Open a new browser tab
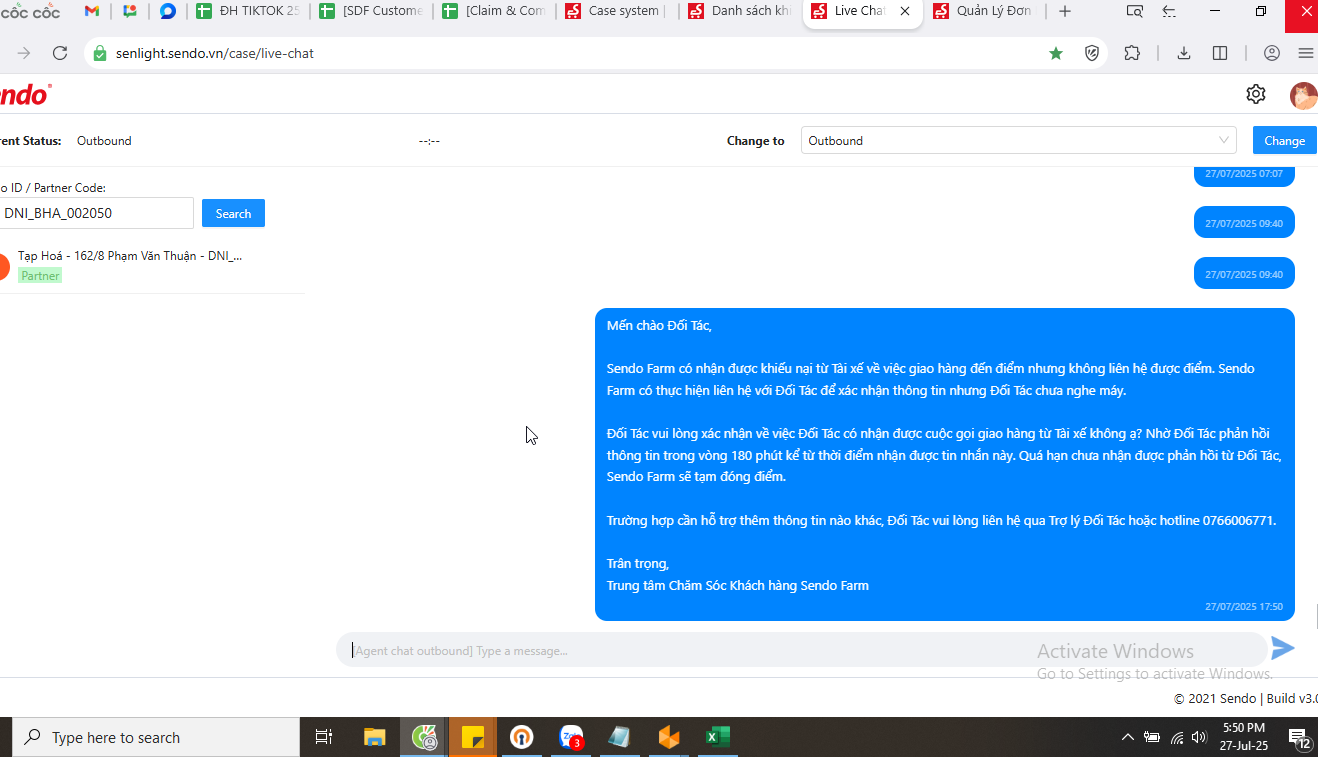This screenshot has width=1318, height=757. [x=1065, y=11]
